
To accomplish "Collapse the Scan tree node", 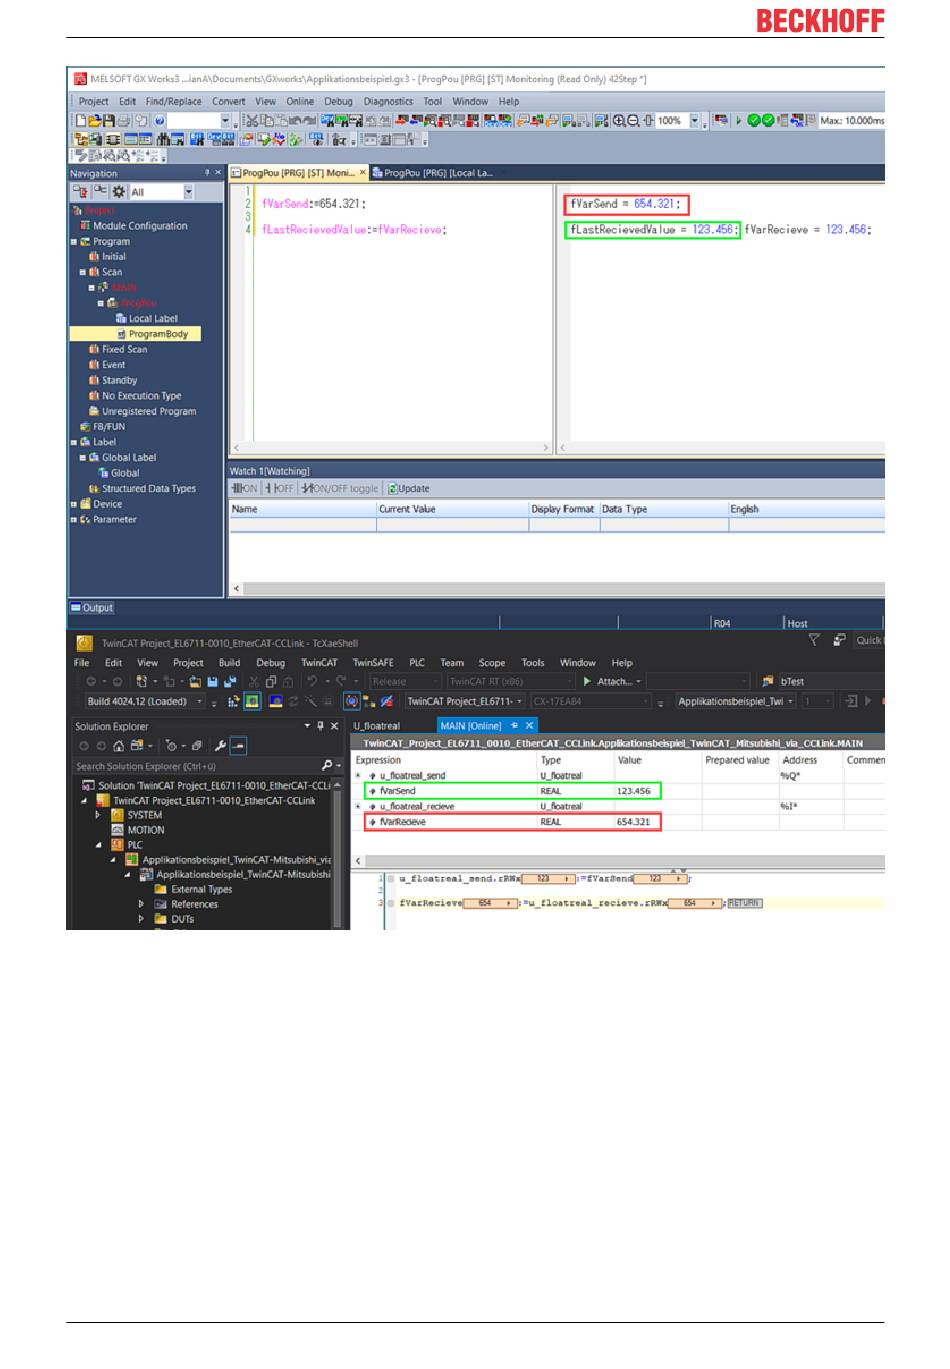I will 82,272.
